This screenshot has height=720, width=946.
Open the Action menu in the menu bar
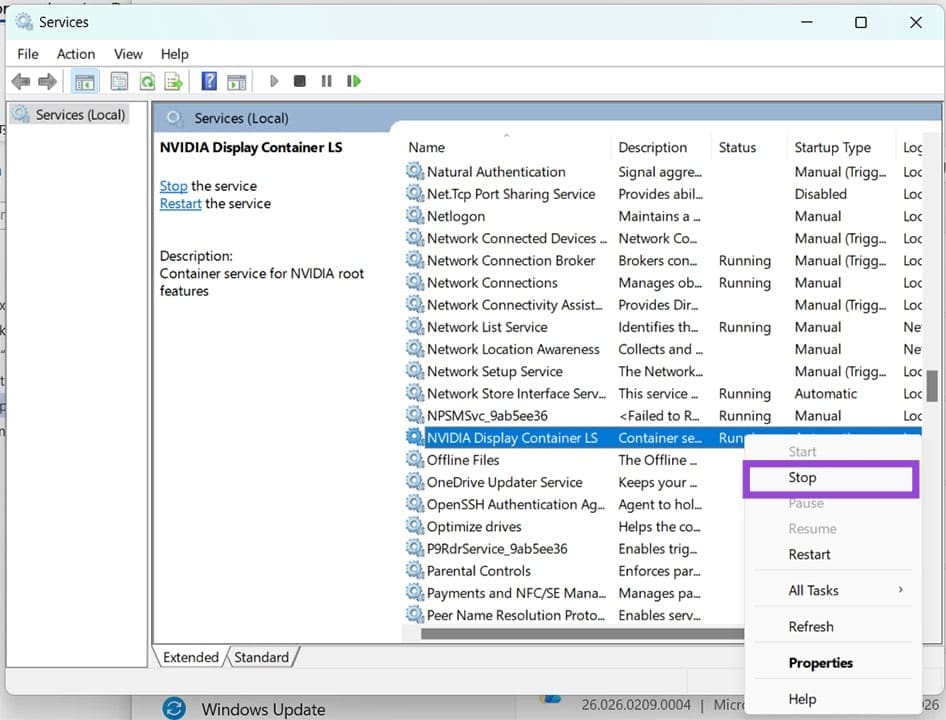(76, 54)
